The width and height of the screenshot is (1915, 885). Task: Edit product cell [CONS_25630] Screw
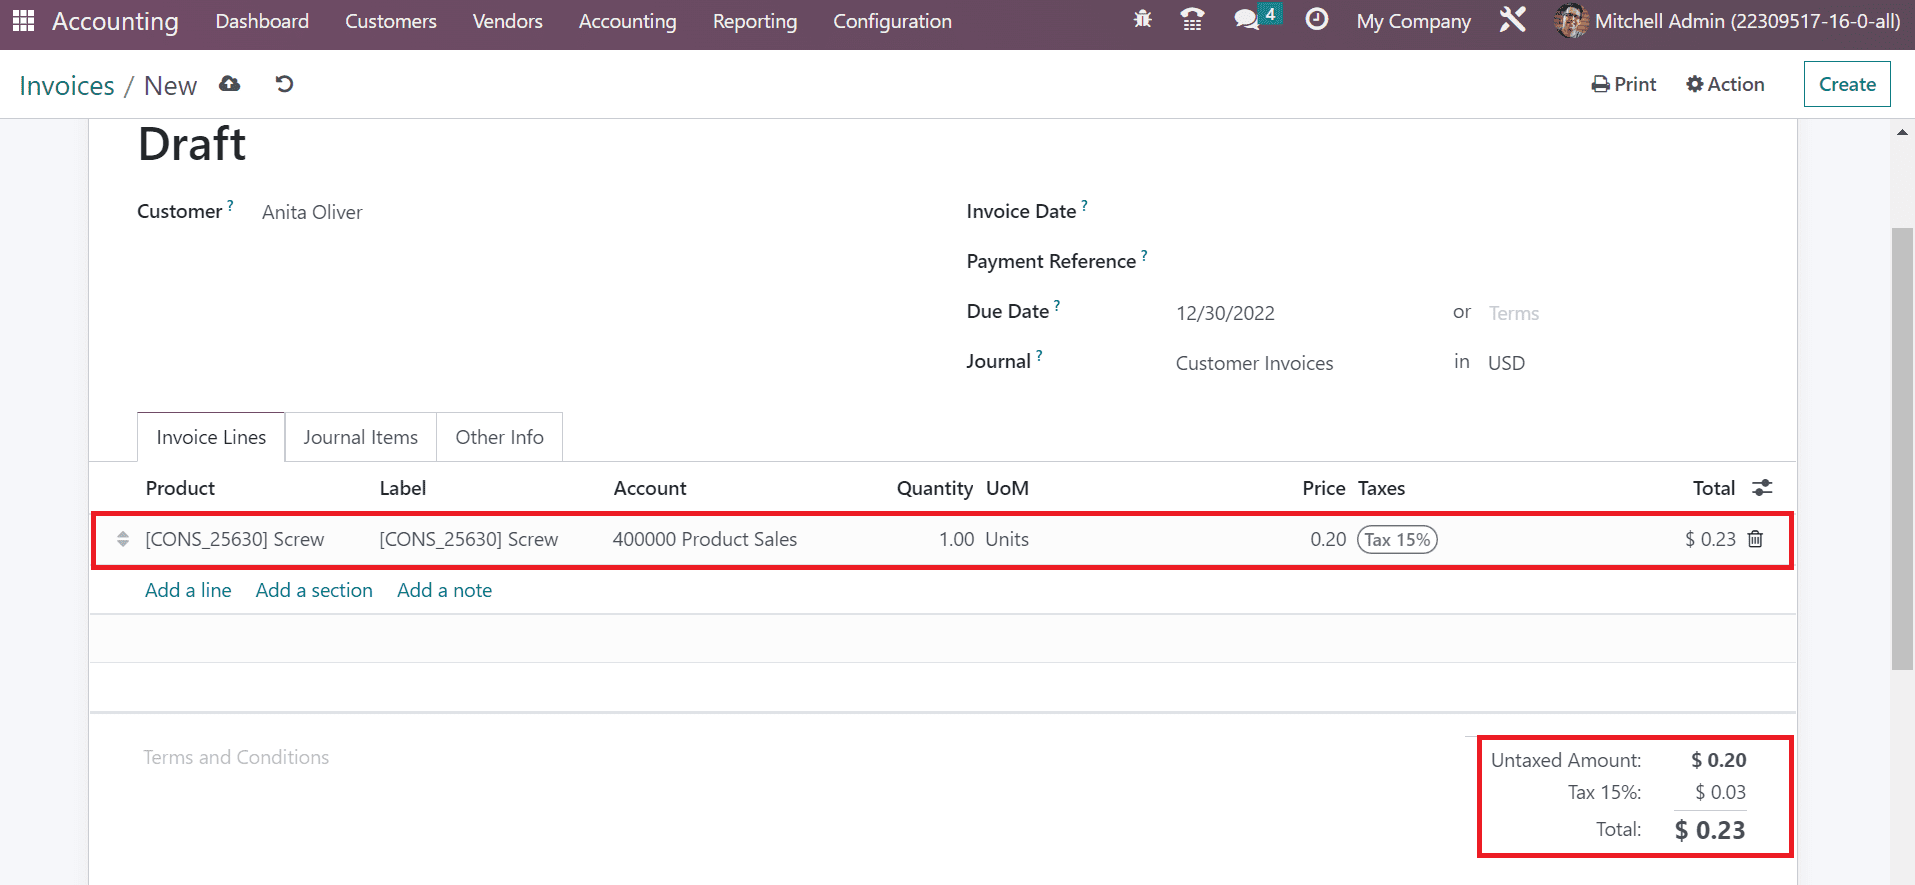[235, 539]
